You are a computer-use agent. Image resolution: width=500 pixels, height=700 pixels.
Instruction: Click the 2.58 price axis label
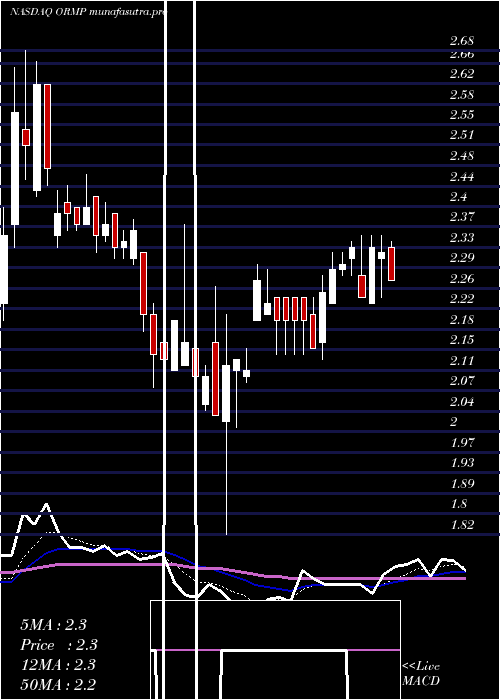point(462,95)
